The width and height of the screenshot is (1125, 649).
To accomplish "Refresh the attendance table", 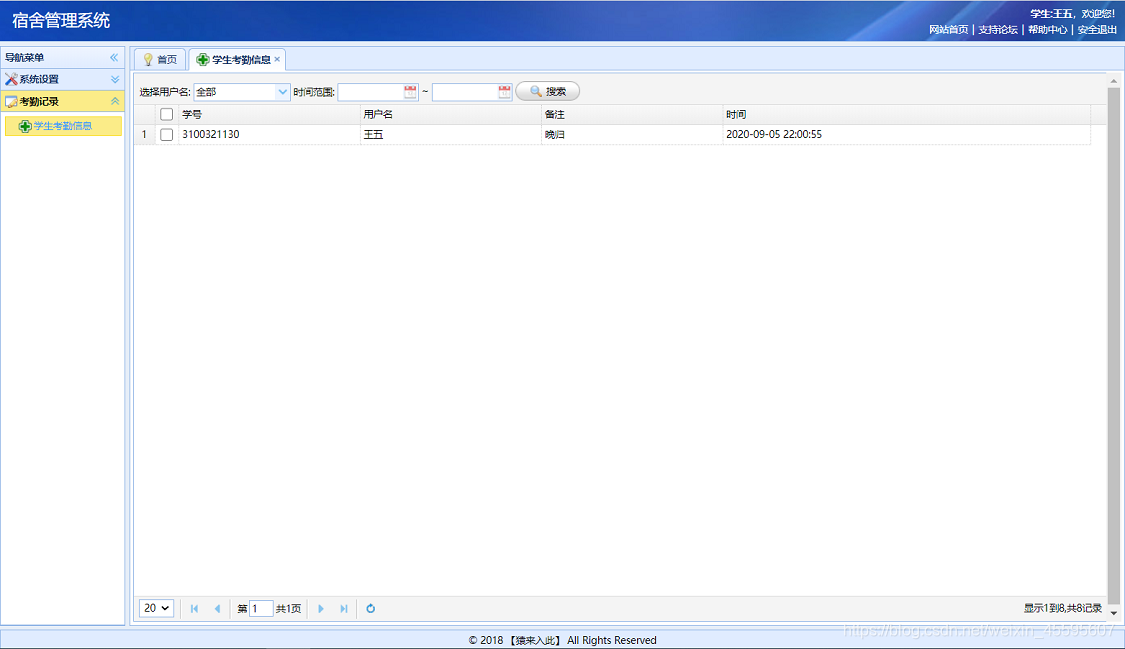I will point(371,609).
